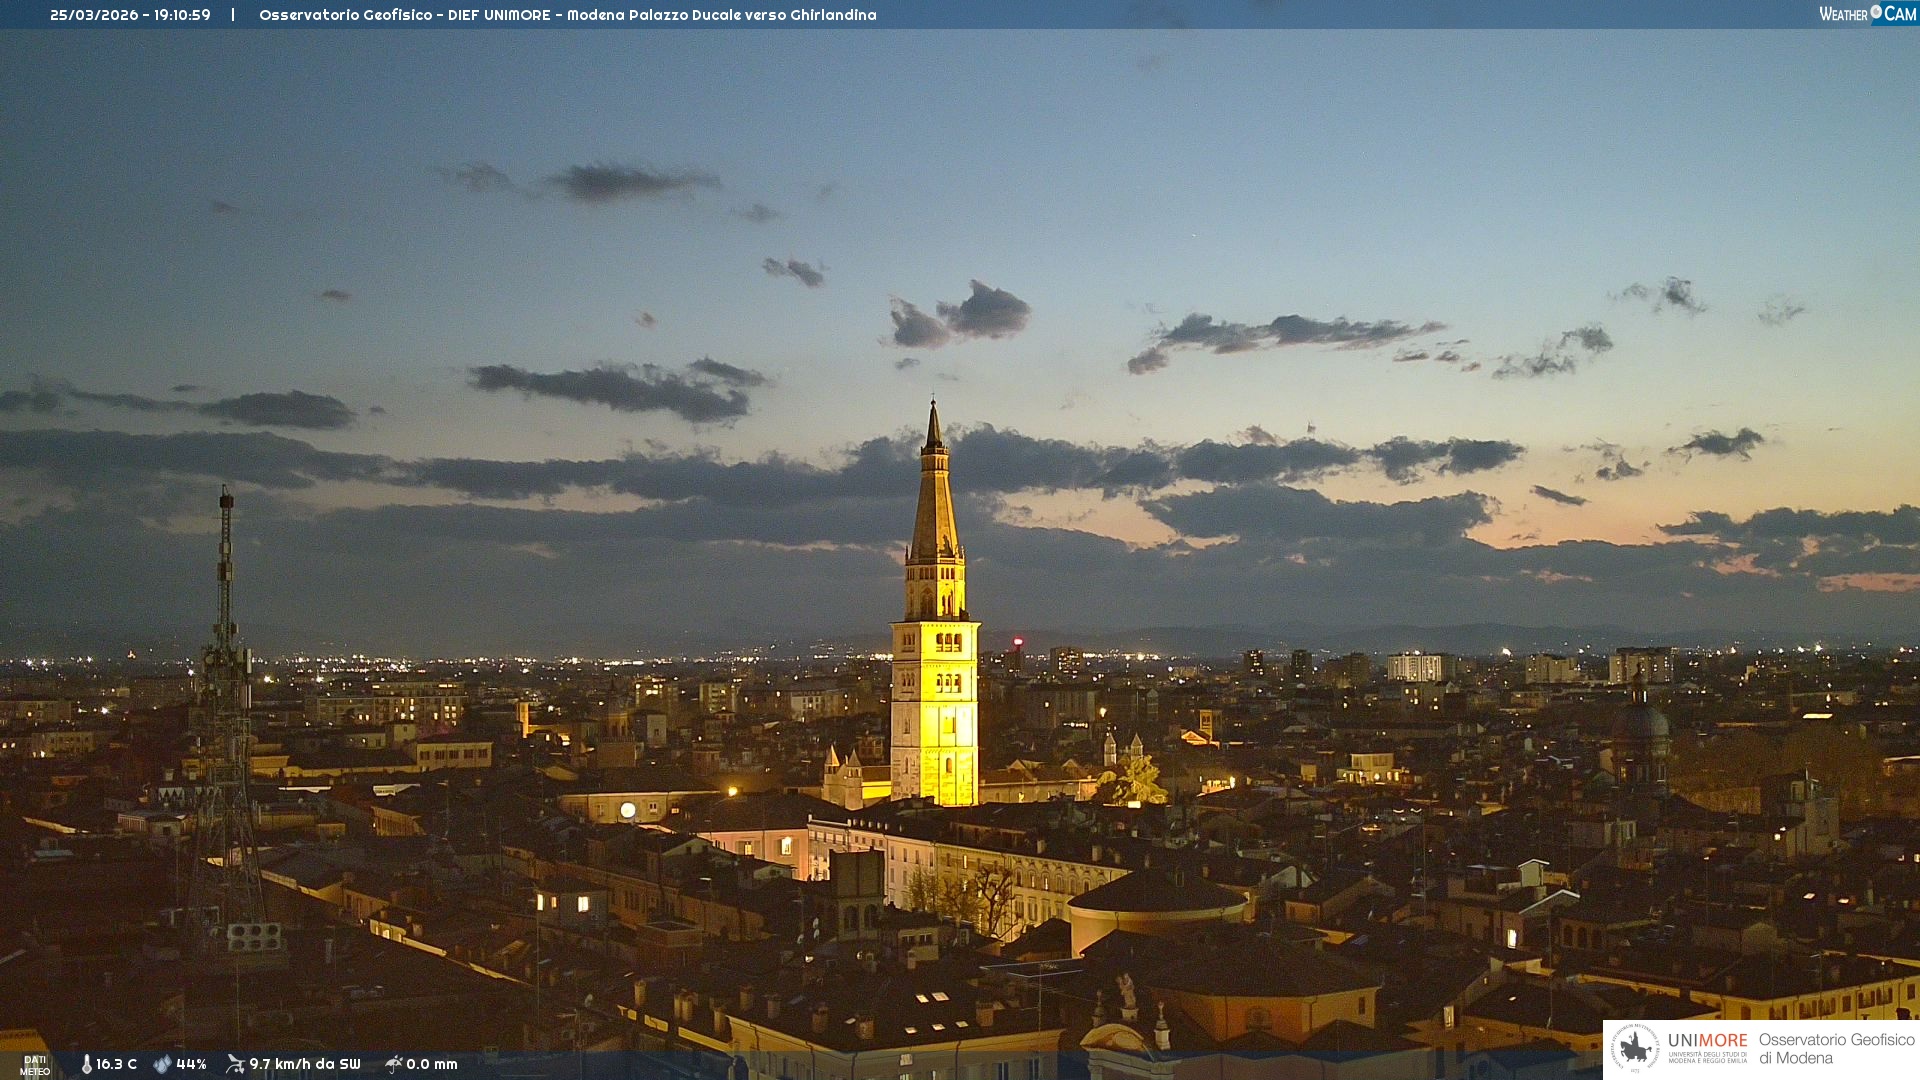Click the humidity water drops icon

point(162,1064)
